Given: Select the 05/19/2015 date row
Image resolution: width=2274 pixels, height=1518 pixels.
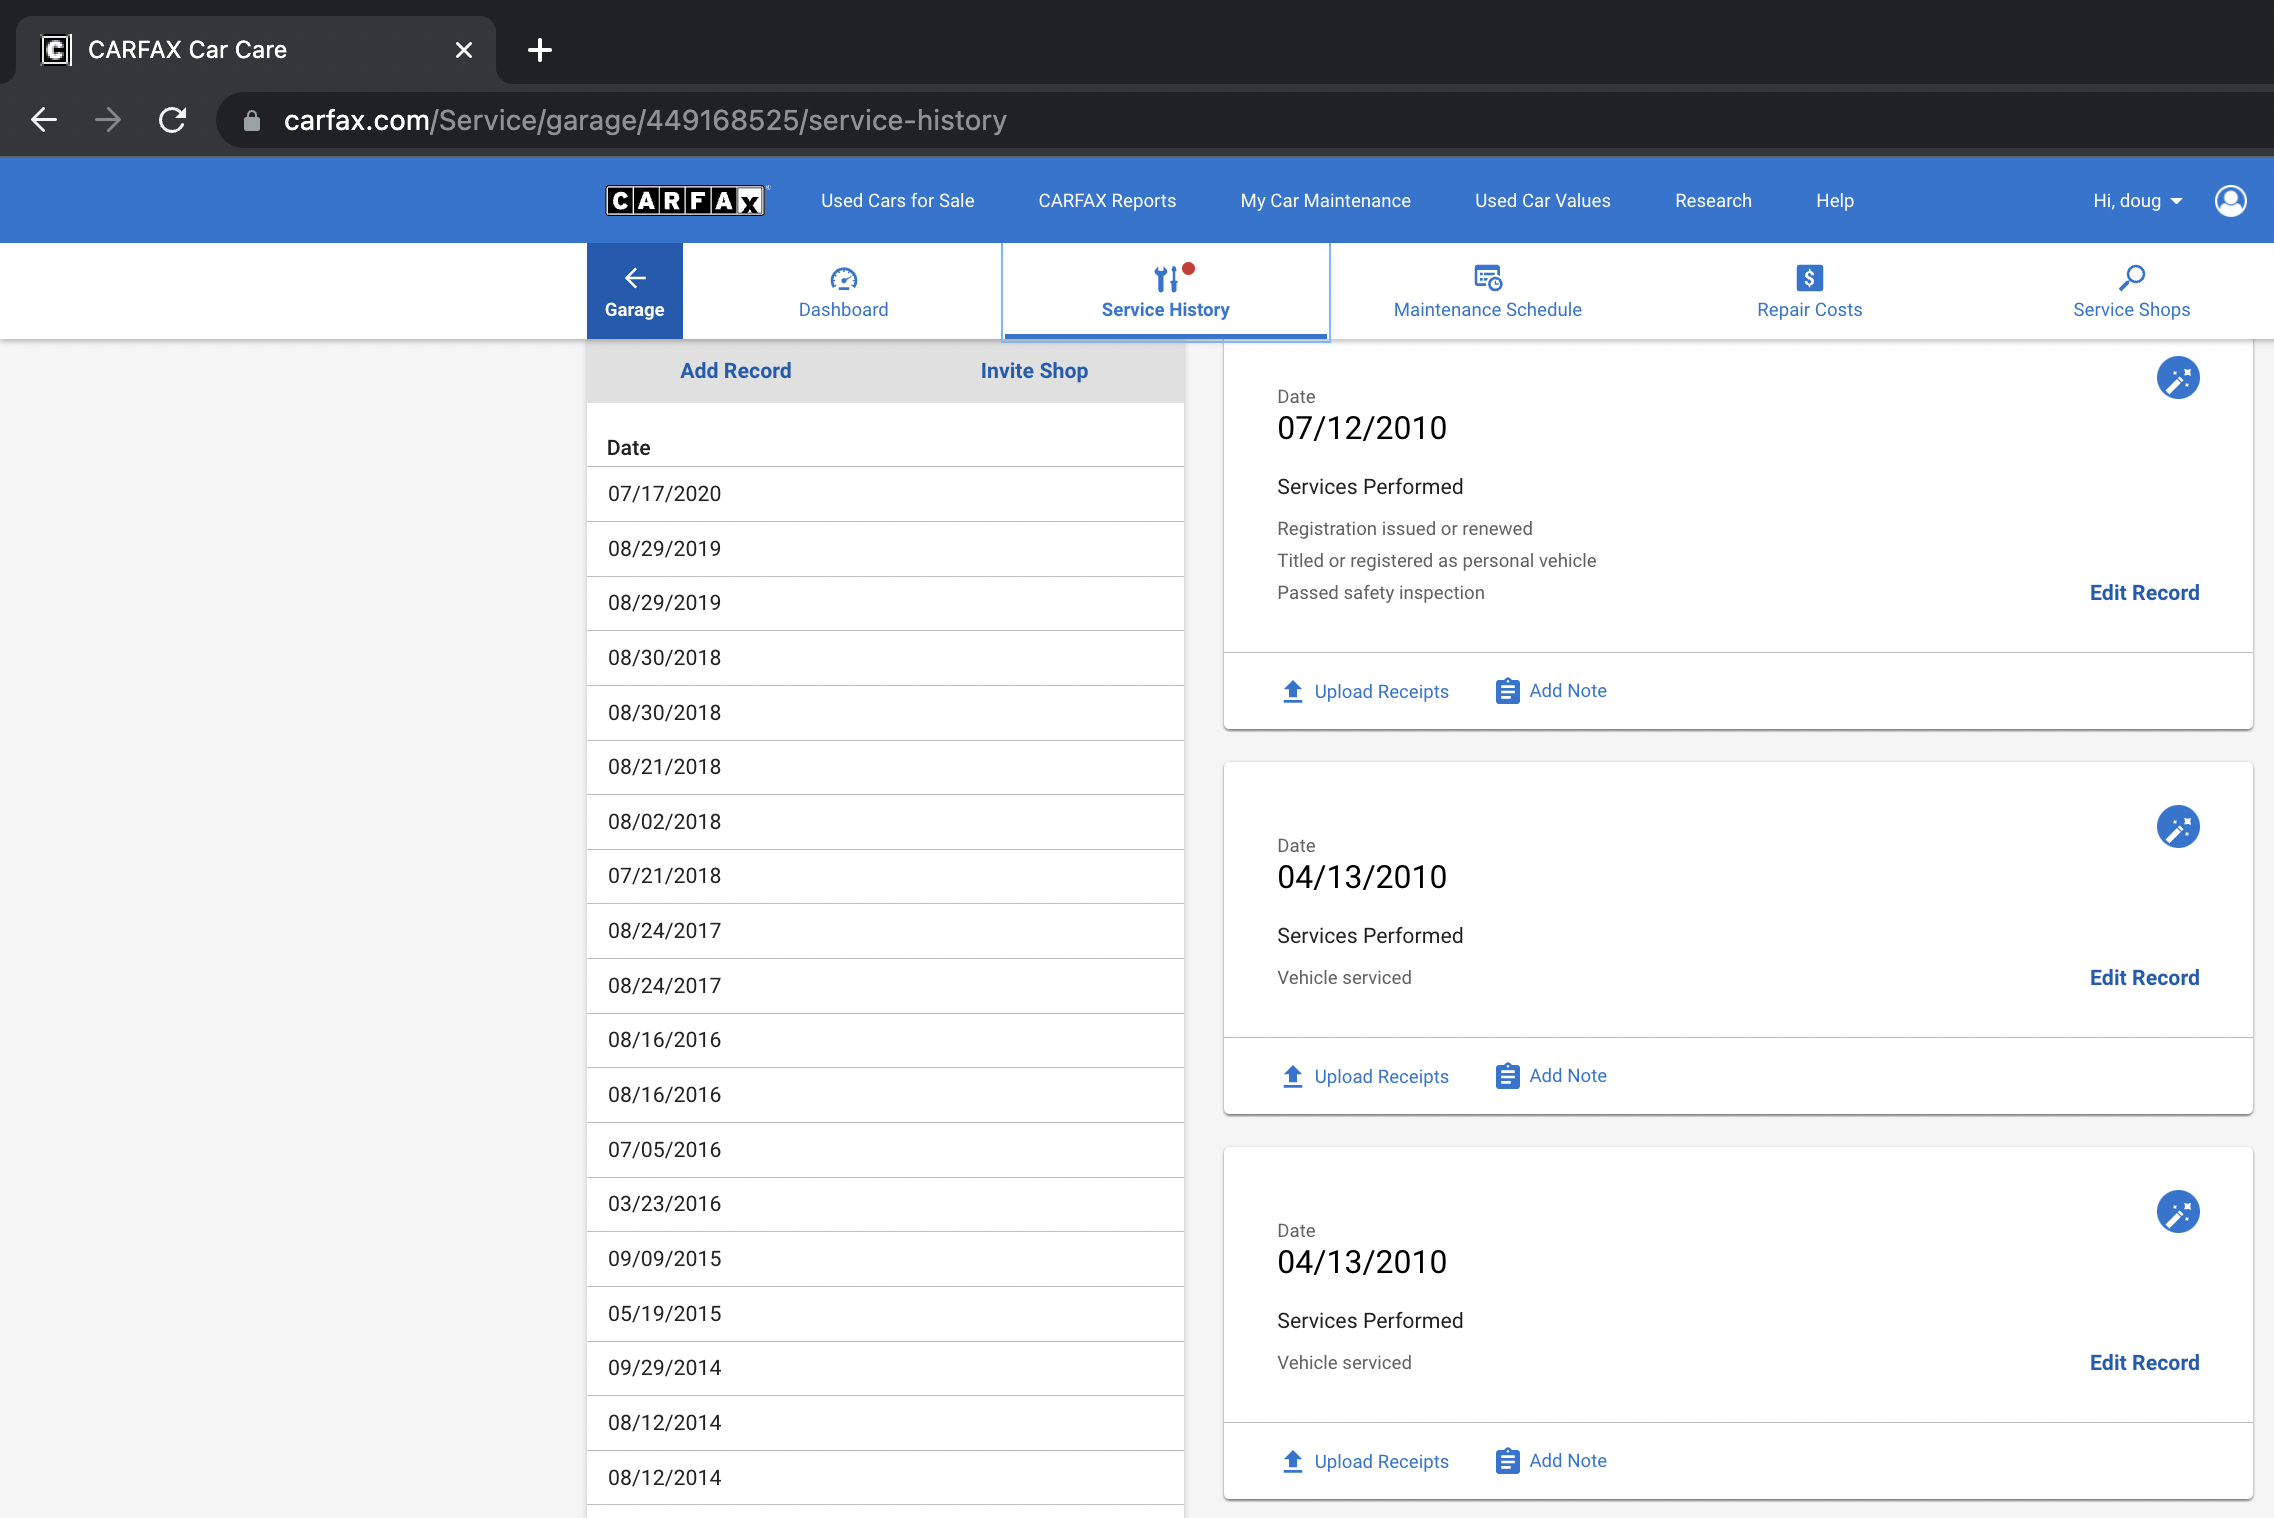Looking at the screenshot, I should [885, 1314].
